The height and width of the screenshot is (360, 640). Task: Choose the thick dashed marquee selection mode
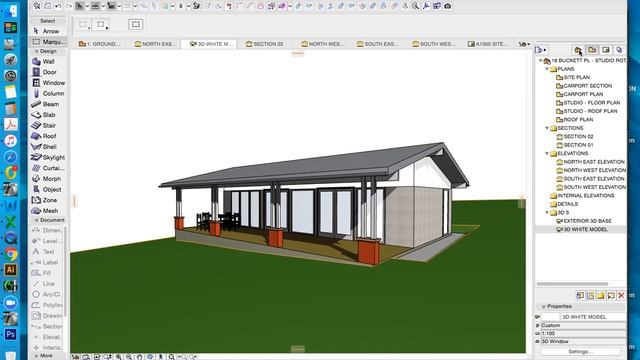136,24
